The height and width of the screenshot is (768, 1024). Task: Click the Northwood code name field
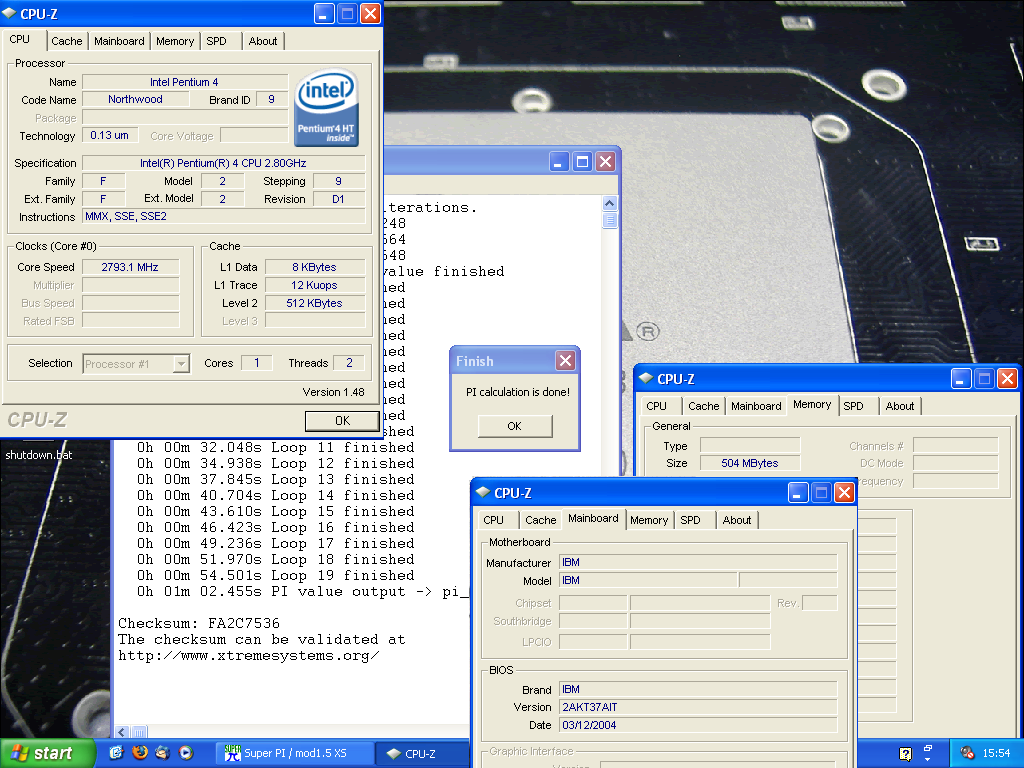[x=135, y=99]
